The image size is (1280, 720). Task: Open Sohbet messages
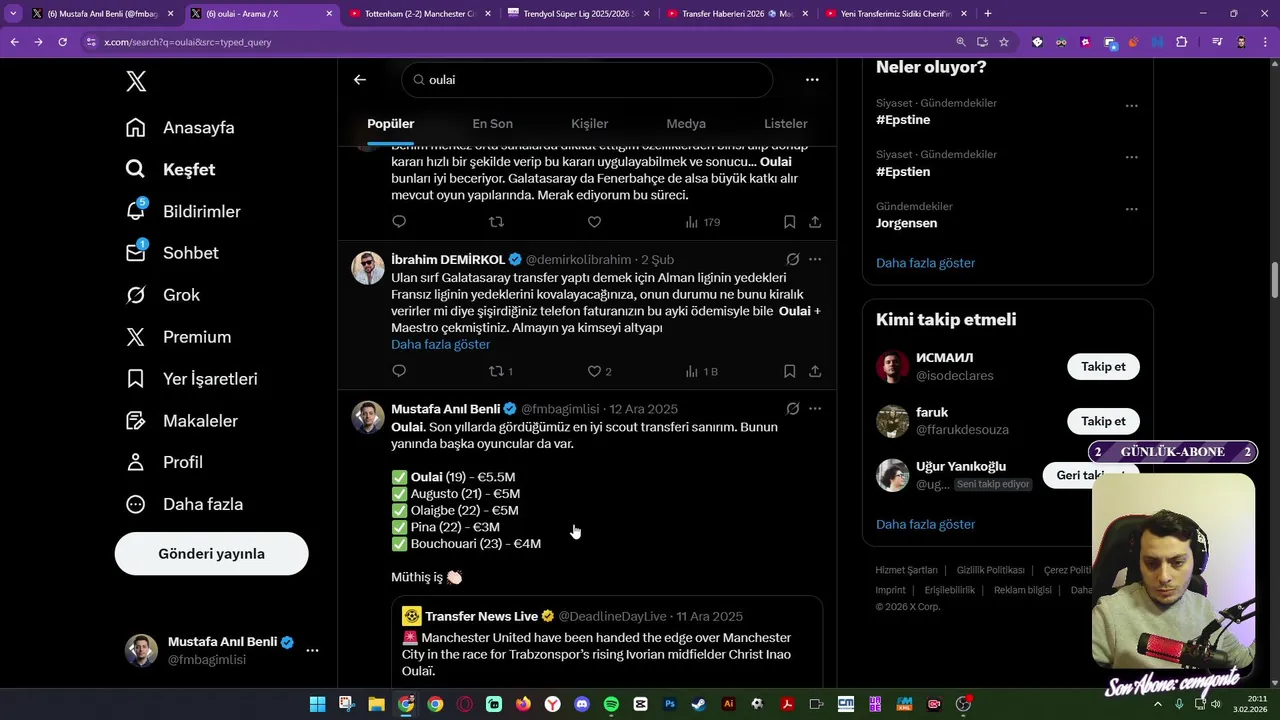click(171, 253)
